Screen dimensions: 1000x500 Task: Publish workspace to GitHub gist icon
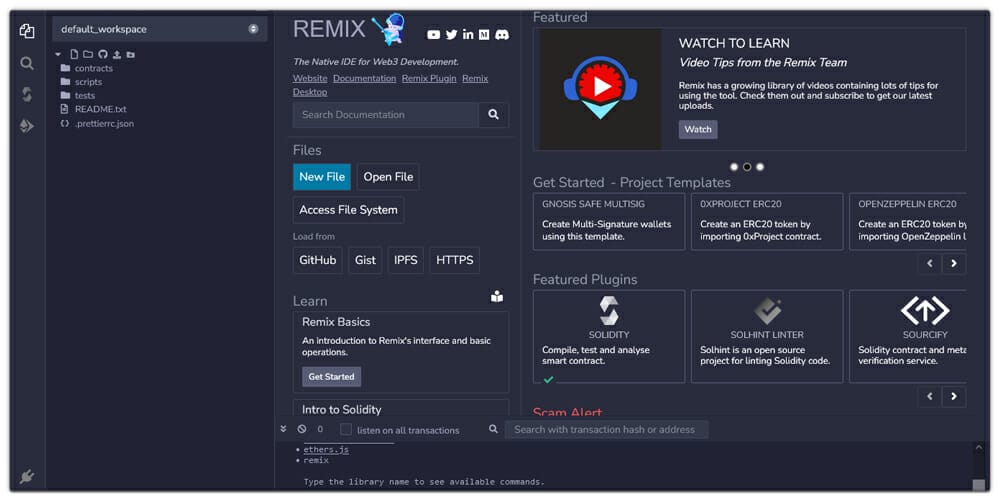coord(103,55)
